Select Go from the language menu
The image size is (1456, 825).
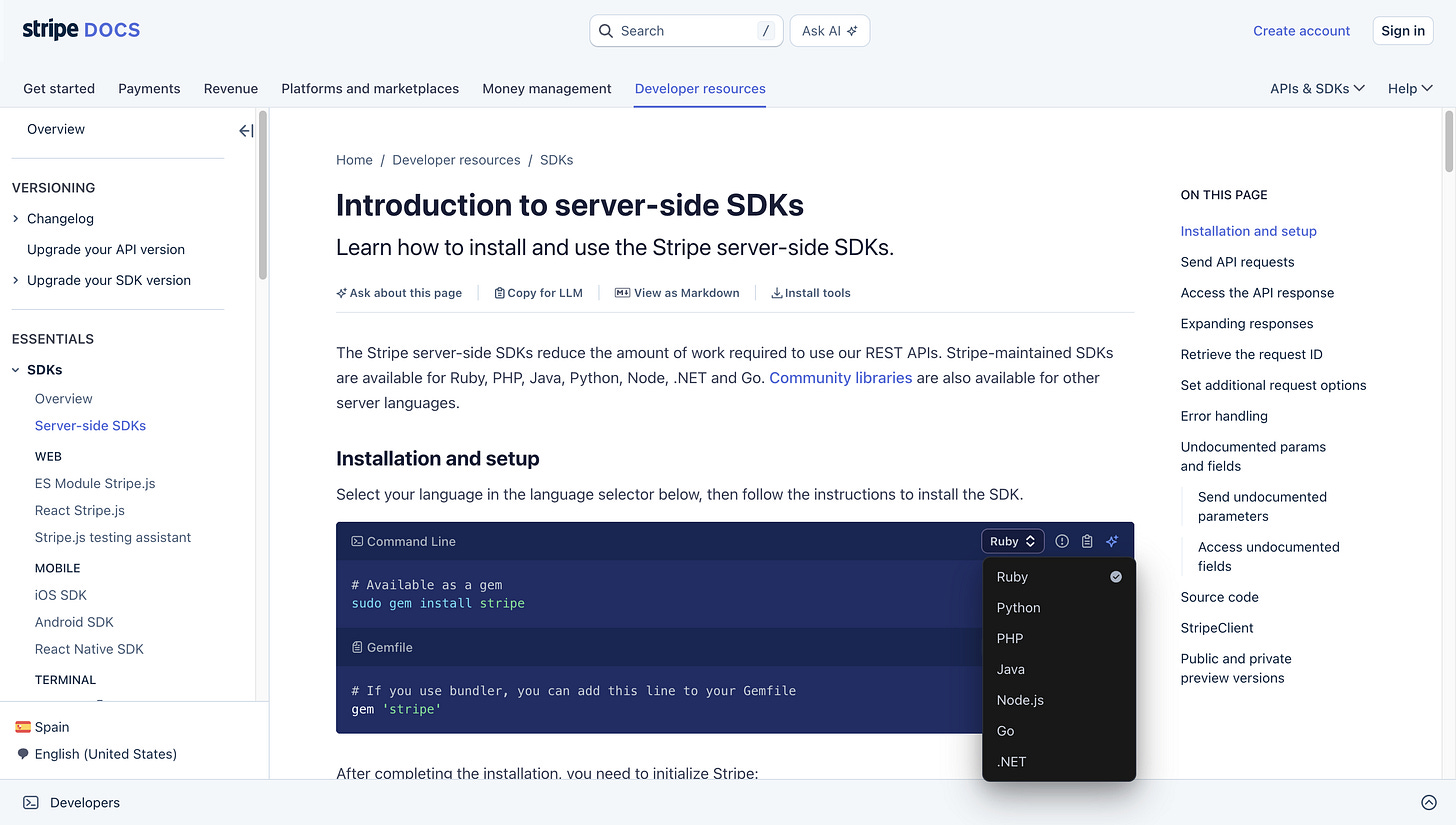(1059, 731)
